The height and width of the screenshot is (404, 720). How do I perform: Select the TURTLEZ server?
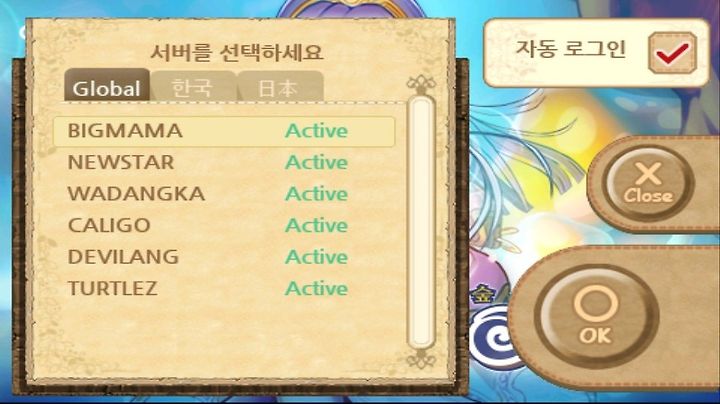224,288
